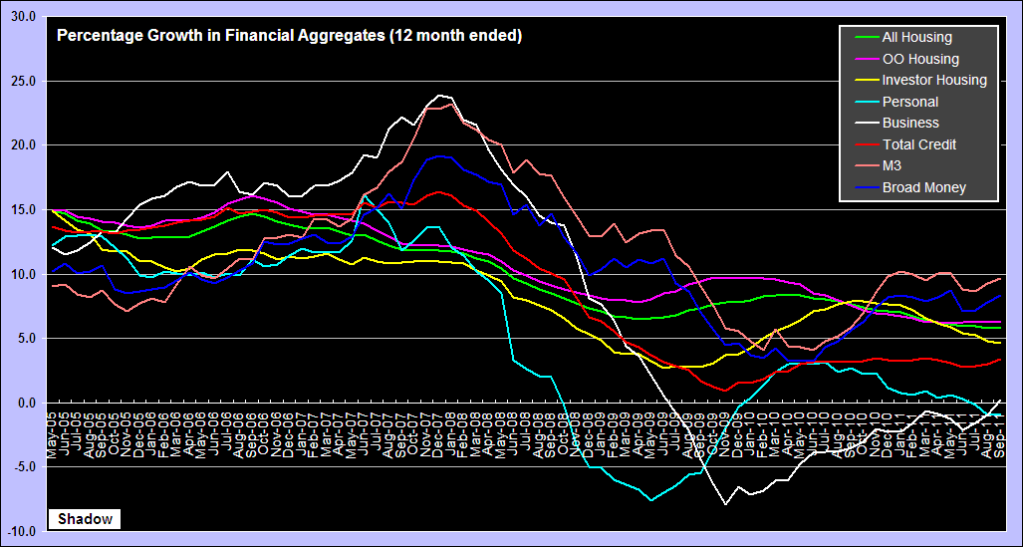Click the 30.0 y-axis label
The image size is (1023, 547).
pos(22,17)
